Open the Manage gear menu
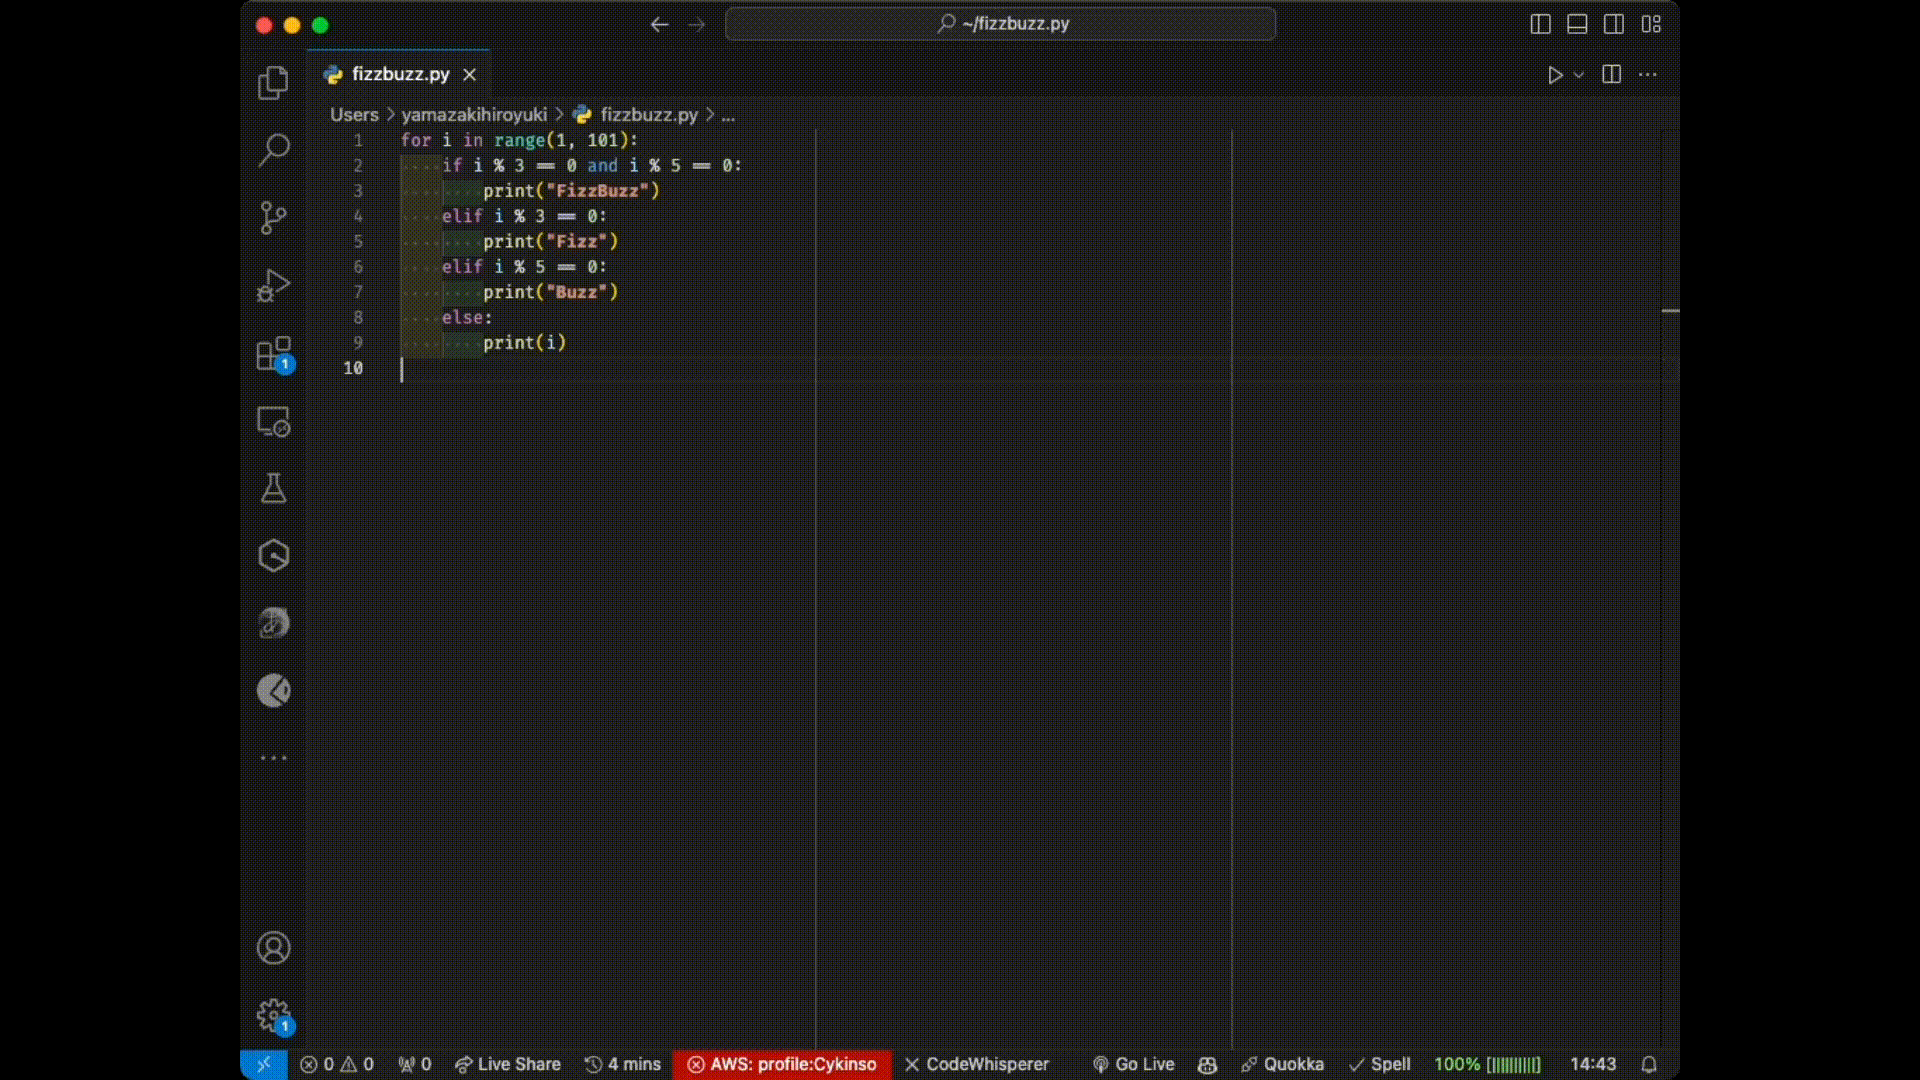 pyautogui.click(x=273, y=1016)
